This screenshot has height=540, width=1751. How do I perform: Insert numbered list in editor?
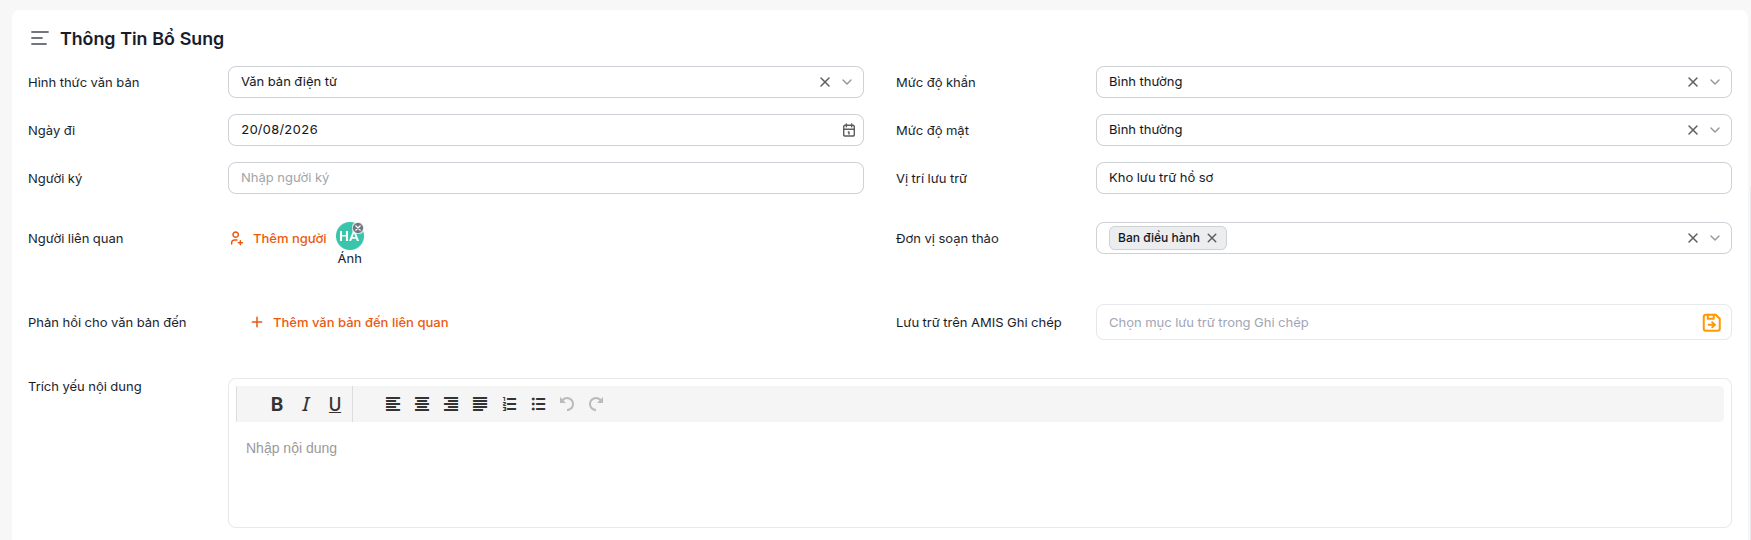[509, 404]
